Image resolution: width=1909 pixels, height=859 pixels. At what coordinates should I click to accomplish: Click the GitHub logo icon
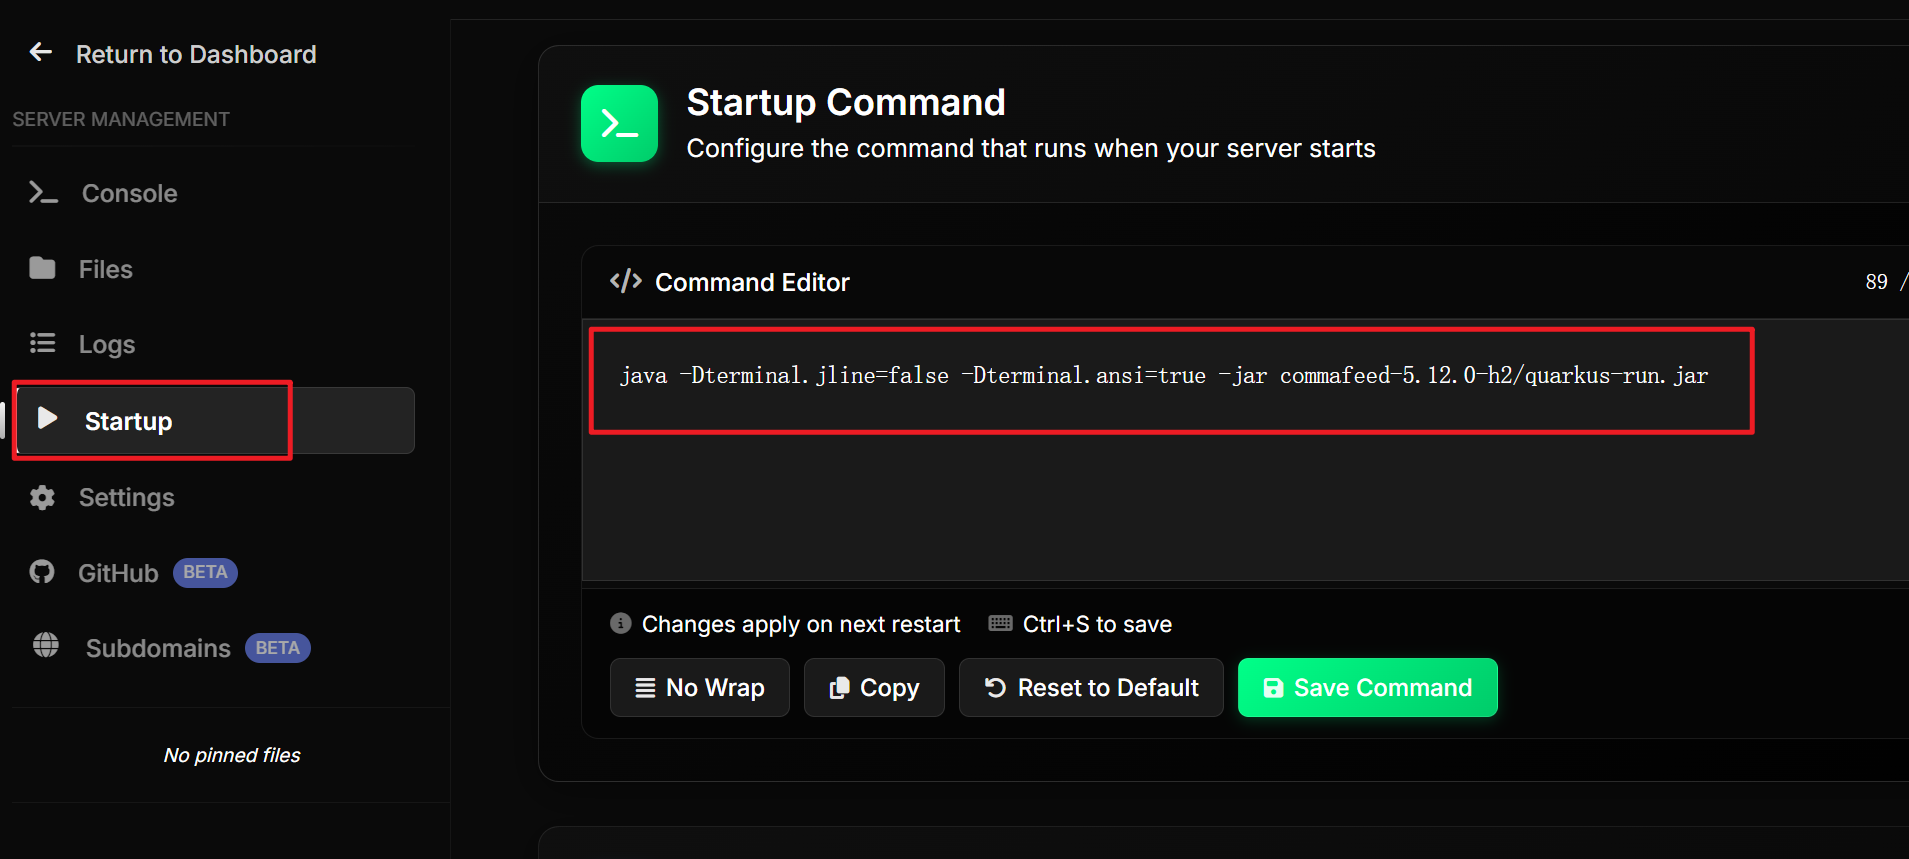(x=42, y=572)
